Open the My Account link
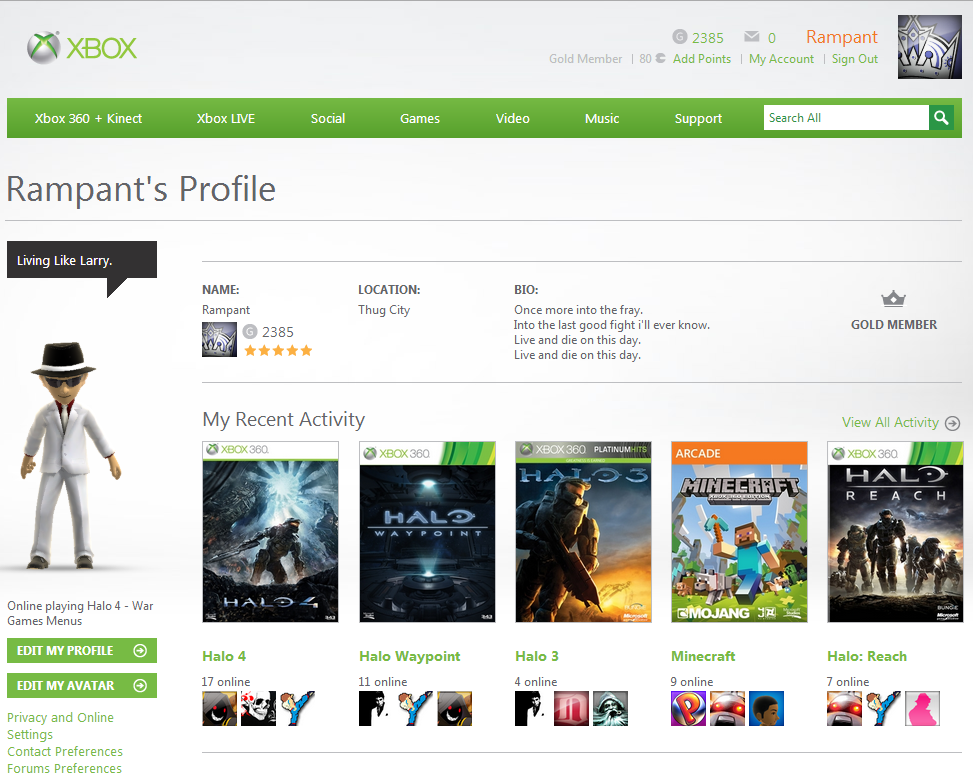The height and width of the screenshot is (776, 973). click(x=781, y=59)
